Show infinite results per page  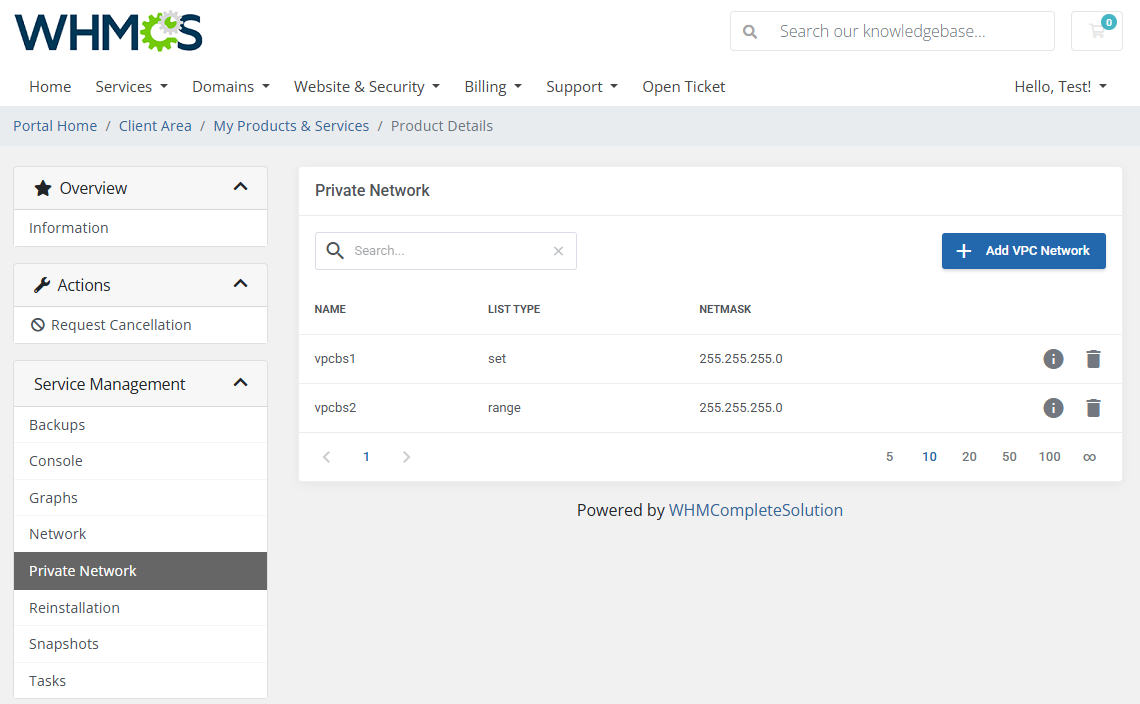point(1089,456)
